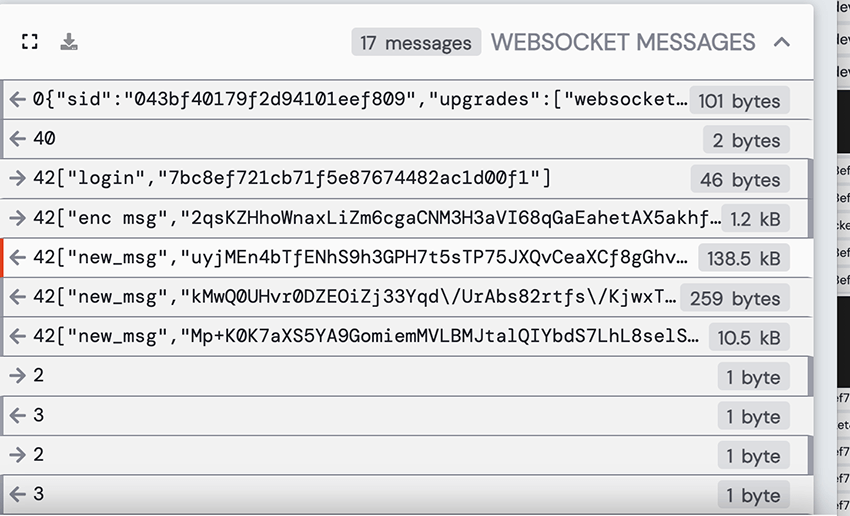Click the WEBSOCKET MESSAGES heading
The image size is (850, 516).
coord(623,42)
